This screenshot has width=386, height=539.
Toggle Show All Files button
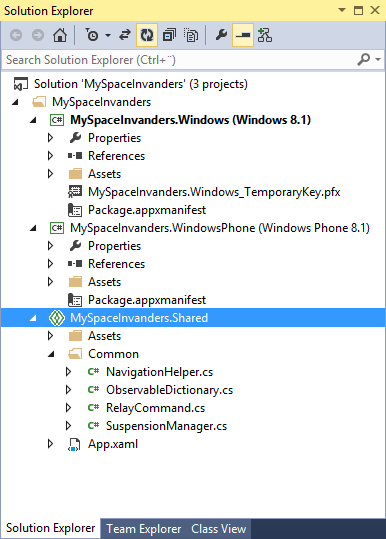tap(191, 35)
